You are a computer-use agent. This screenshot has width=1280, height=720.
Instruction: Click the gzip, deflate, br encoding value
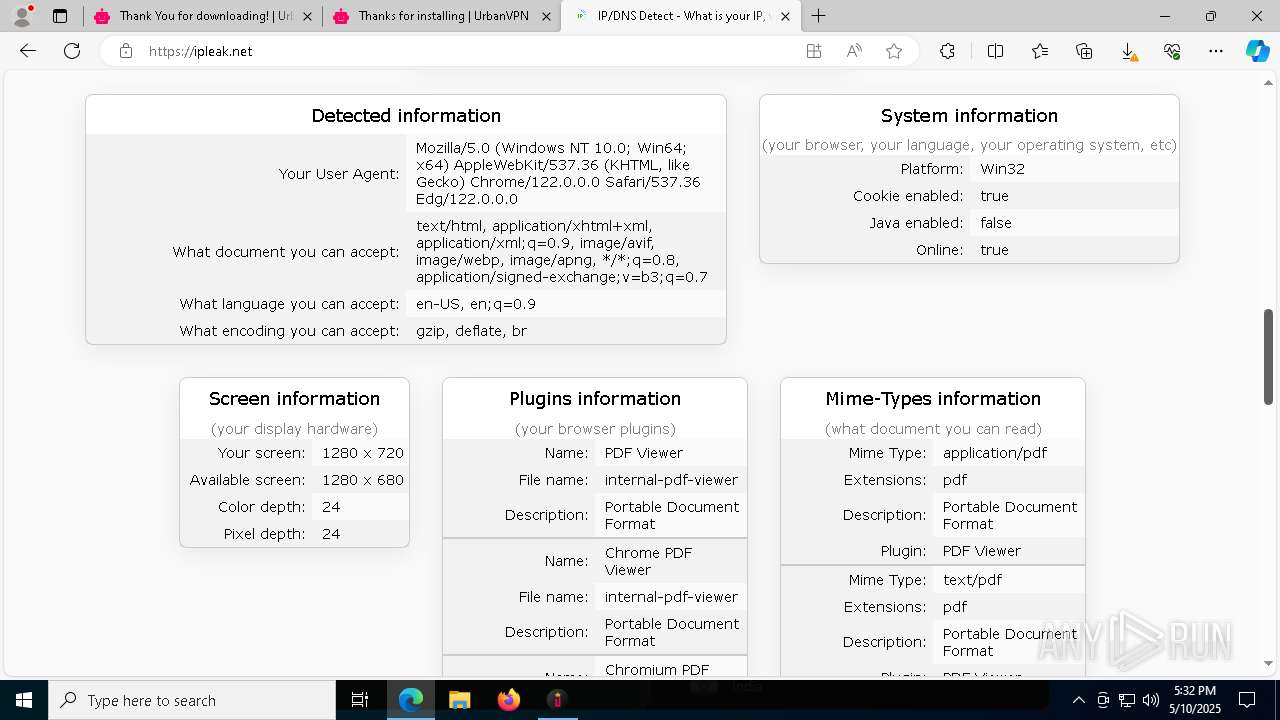click(x=471, y=331)
